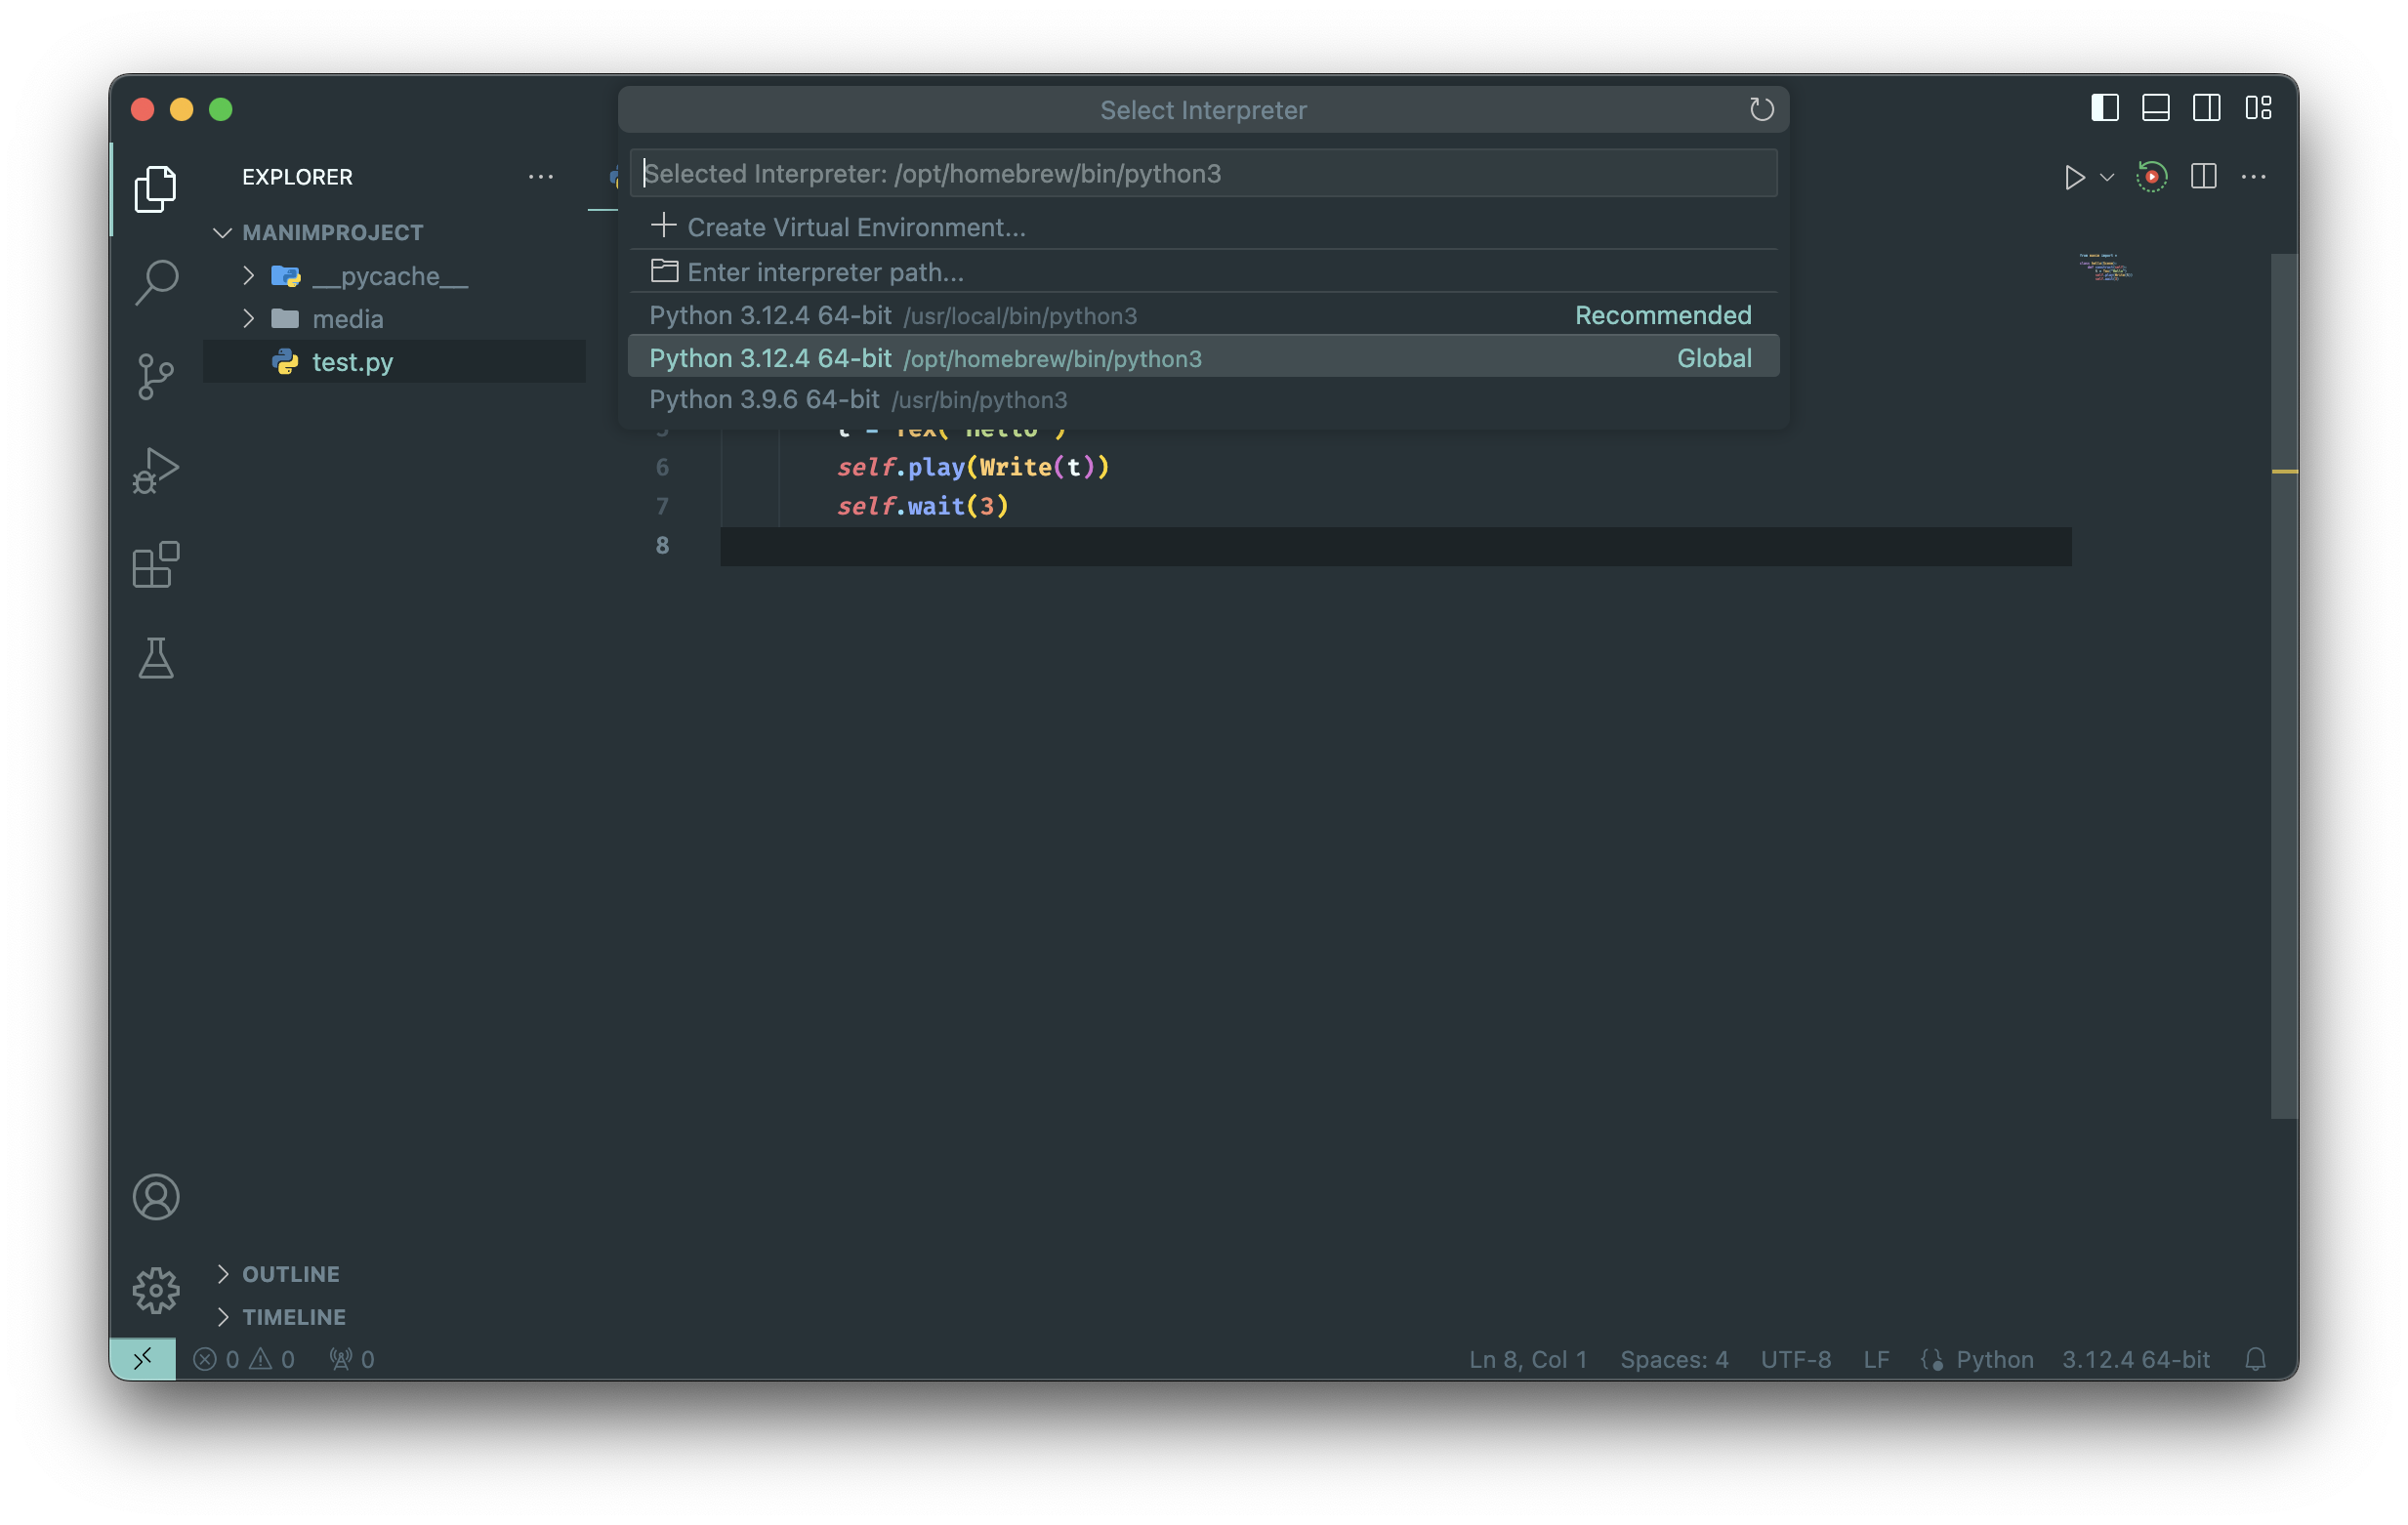Choose Enter interpreter path option
Image resolution: width=2408 pixels, height=1525 pixels.
pyautogui.click(x=1203, y=271)
